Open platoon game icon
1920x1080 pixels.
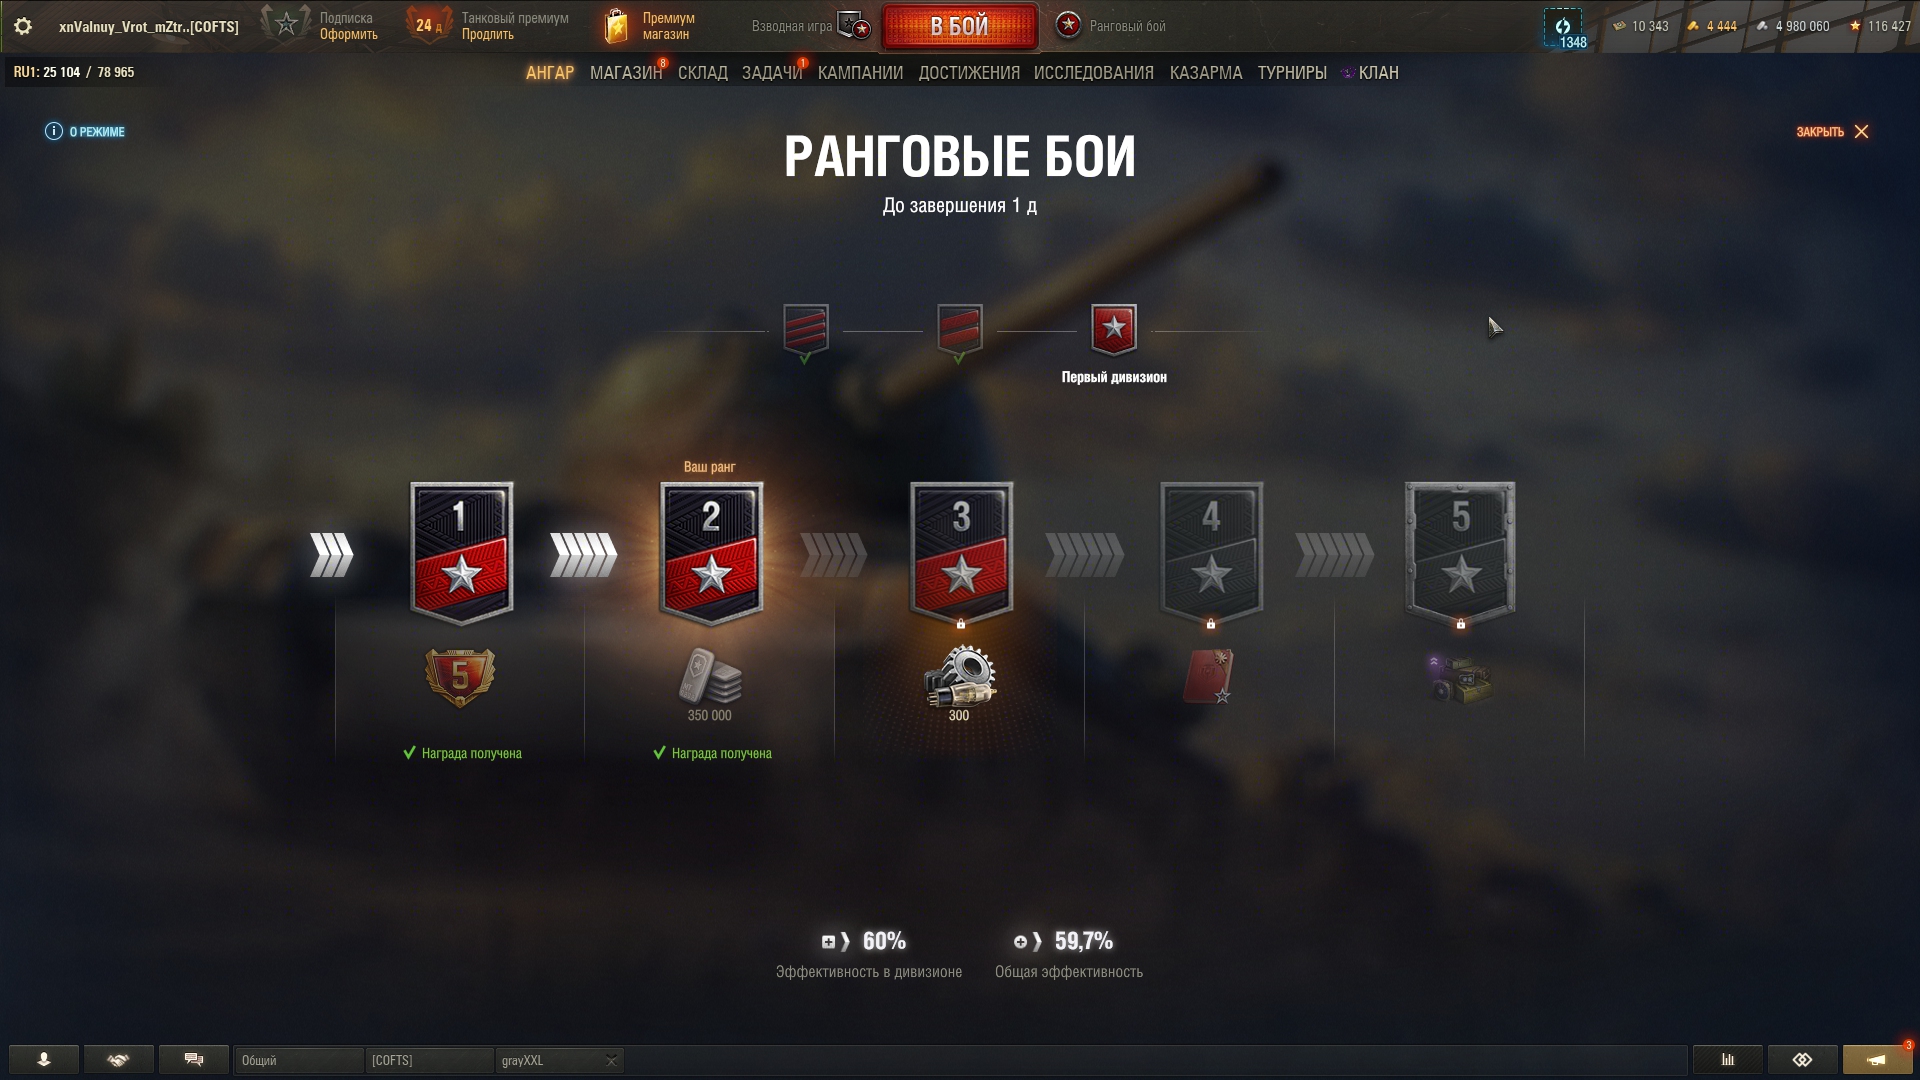coord(853,26)
